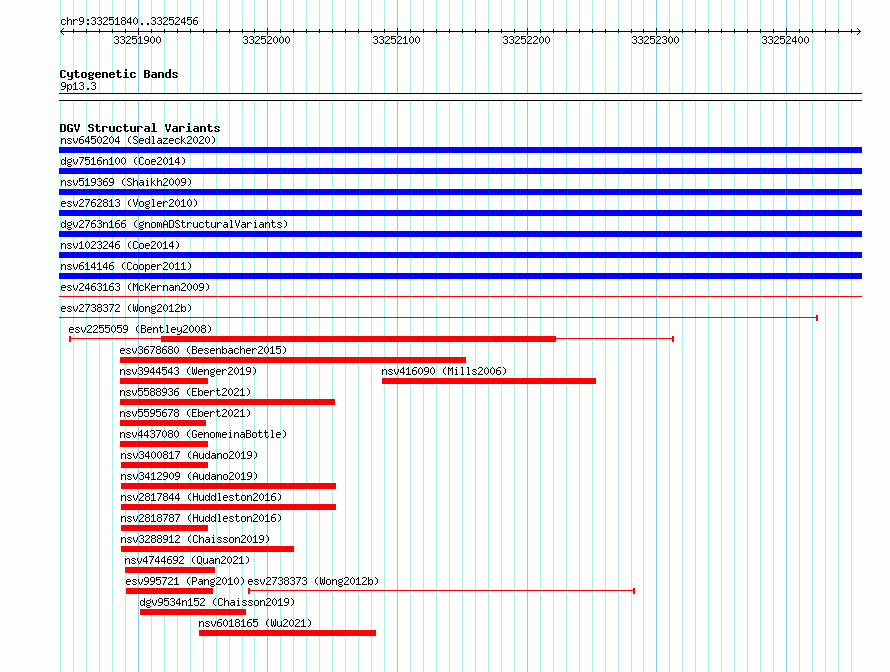Open esv2738372 (Wong2012b) variant label
Image resolution: width=890 pixels, height=672 pixels.
126,308
